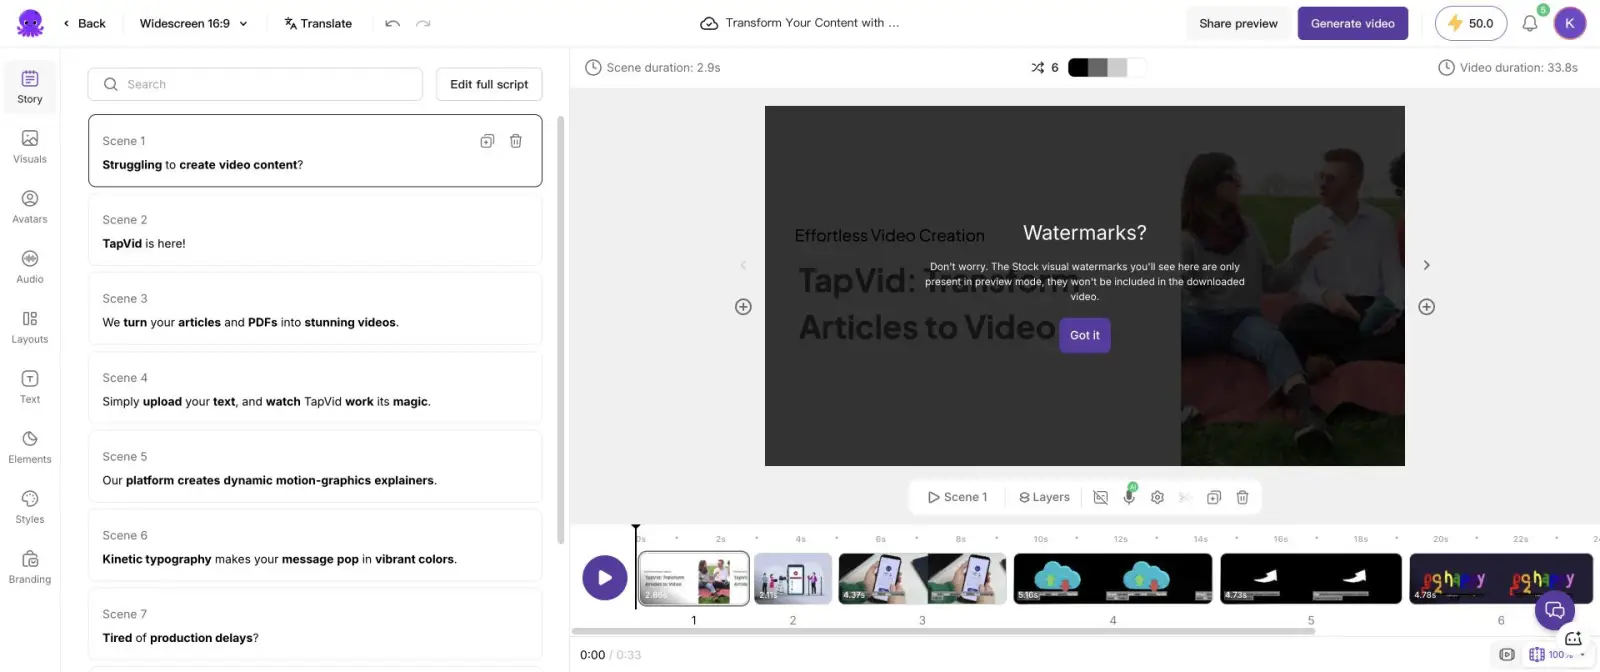Go Back to previous page

click(84, 23)
